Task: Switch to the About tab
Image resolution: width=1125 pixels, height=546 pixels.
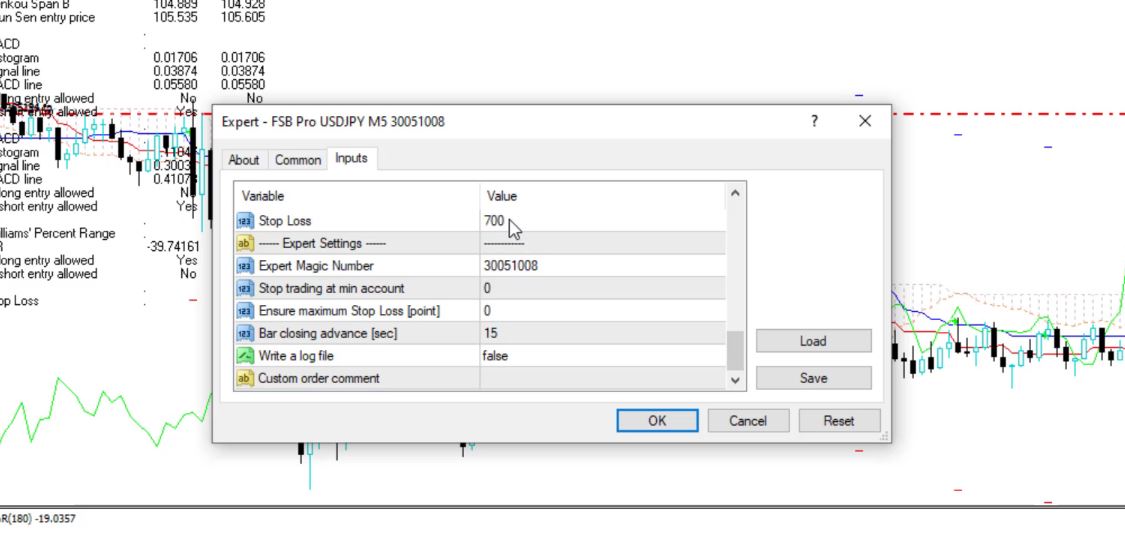Action: tap(243, 160)
